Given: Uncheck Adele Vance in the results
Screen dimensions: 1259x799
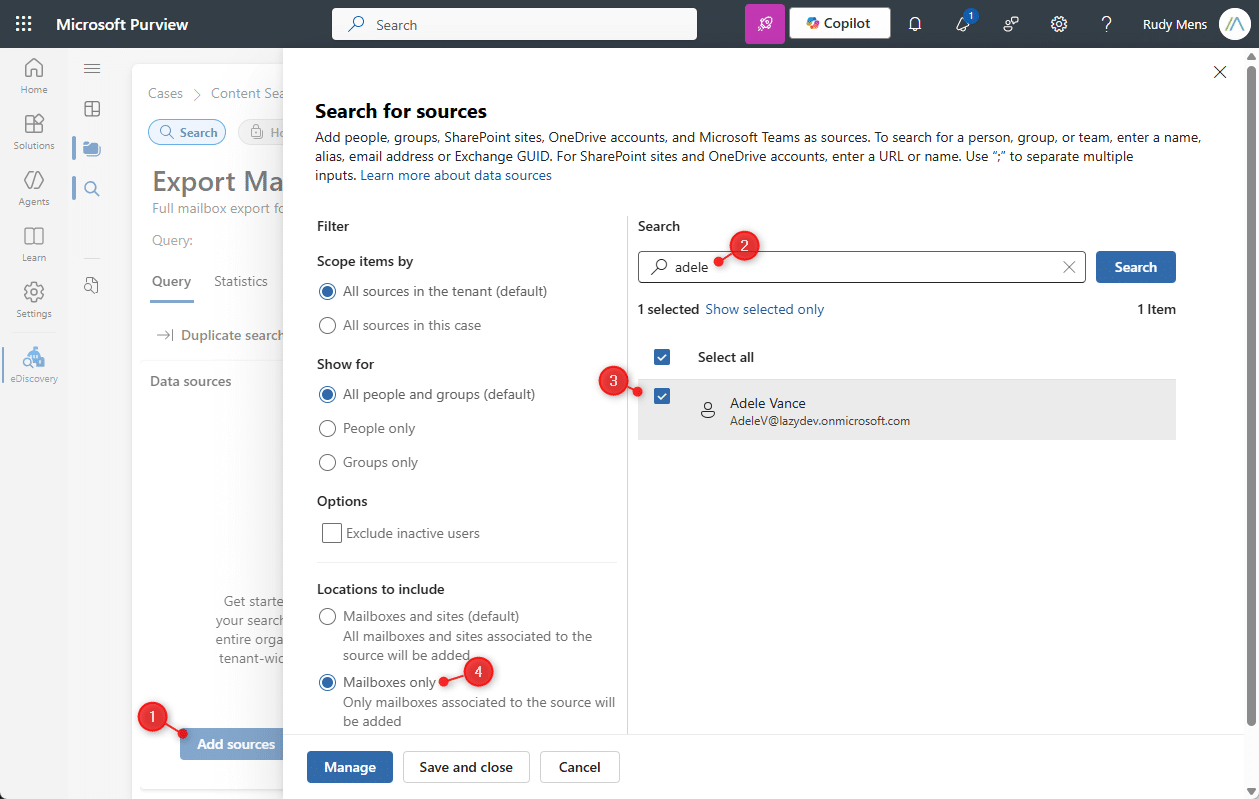Looking at the screenshot, I should [x=662, y=396].
